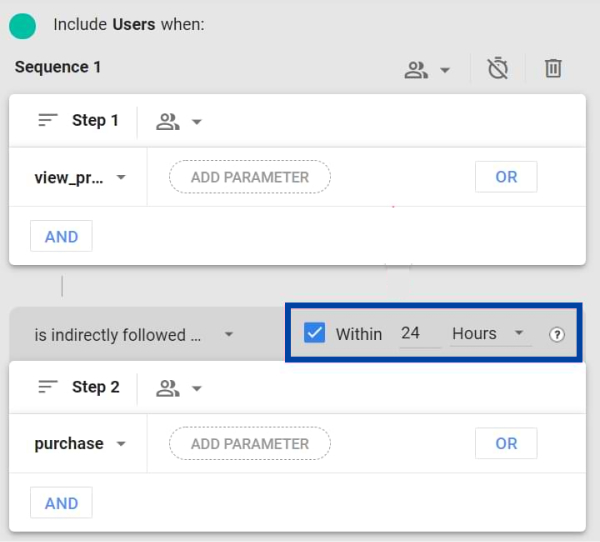This screenshot has width=600, height=542.
Task: Delete Sequence 1 with trash icon
Action: coord(553,69)
